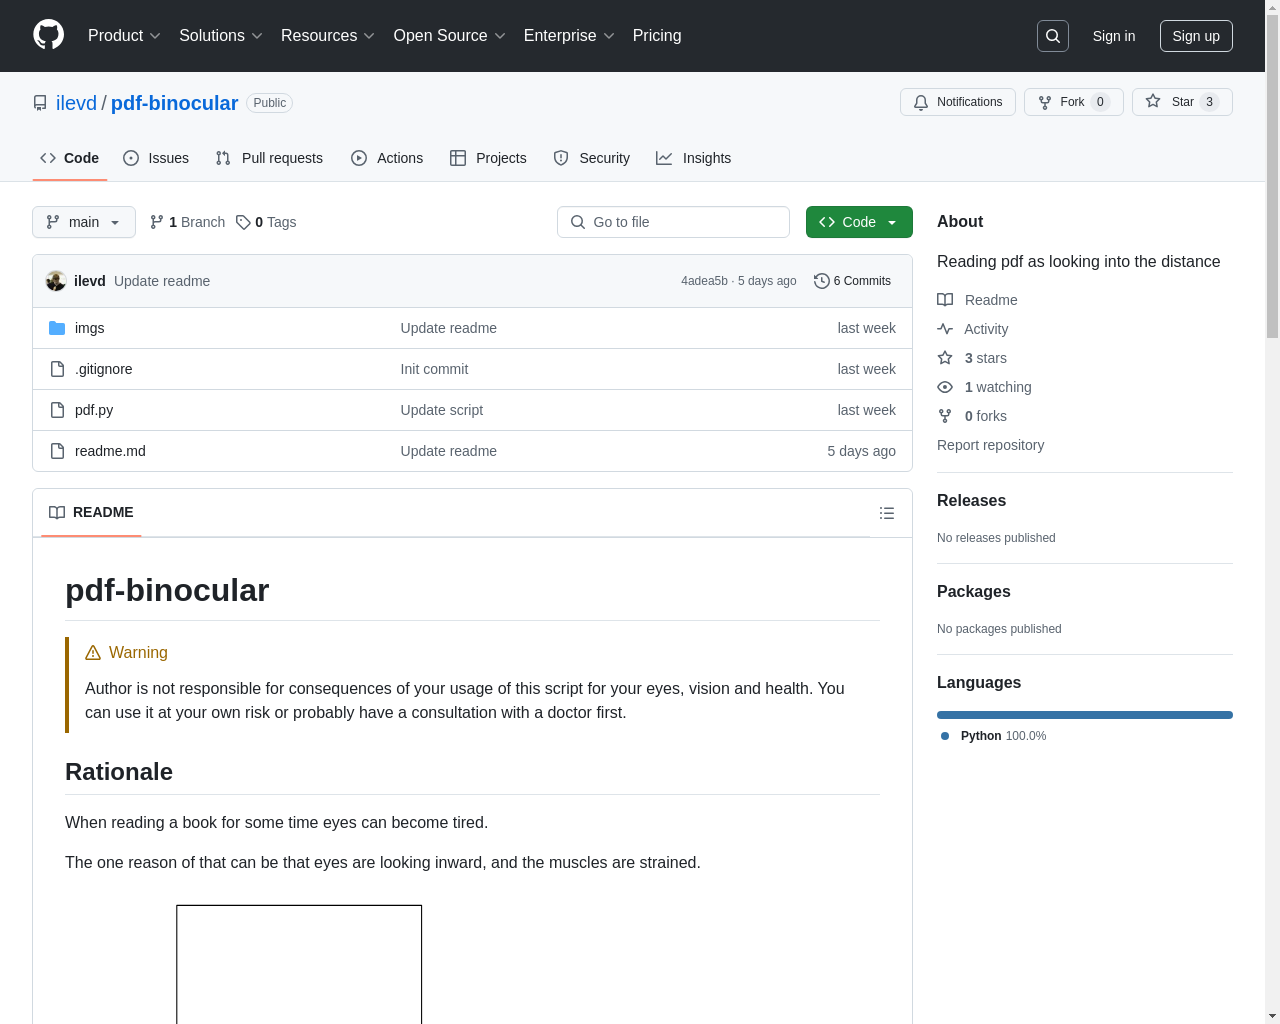Click the readme.md file icon
The image size is (1280, 1024).
[x=57, y=451]
